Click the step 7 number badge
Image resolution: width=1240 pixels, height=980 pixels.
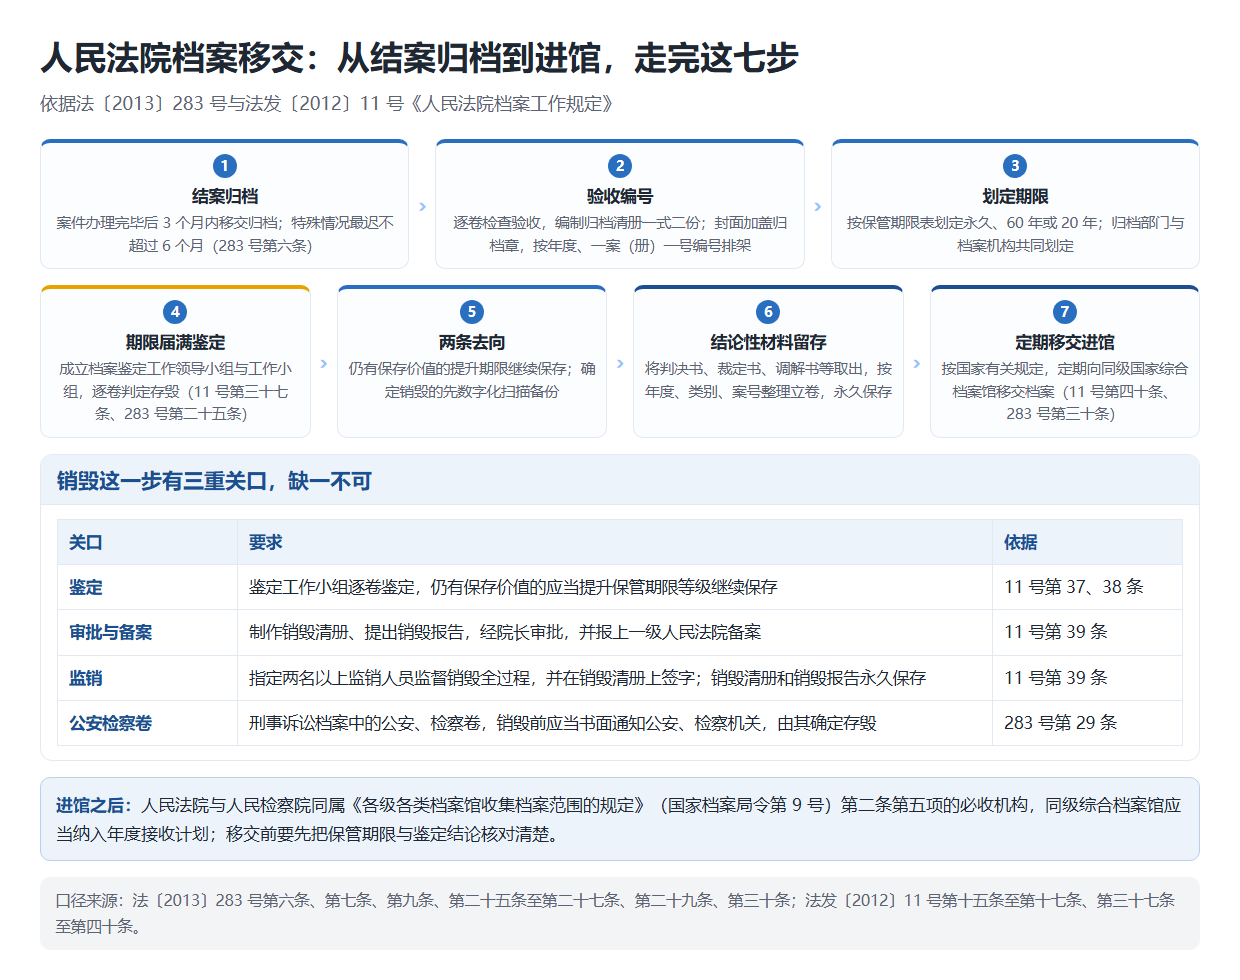point(1065,312)
